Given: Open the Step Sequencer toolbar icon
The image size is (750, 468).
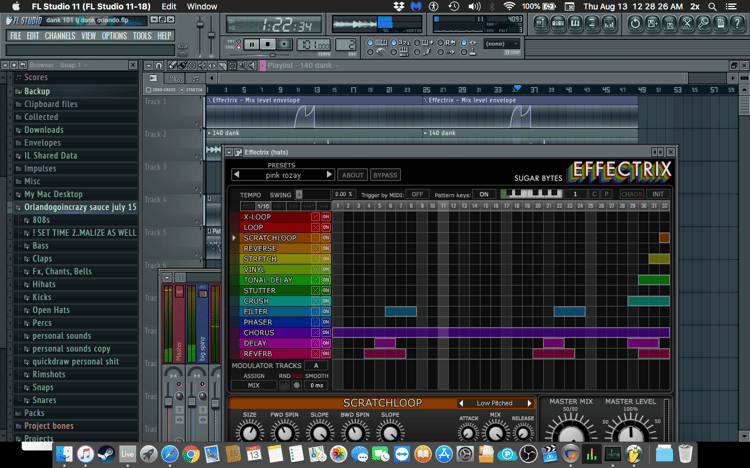Looking at the screenshot, I should point(558,23).
